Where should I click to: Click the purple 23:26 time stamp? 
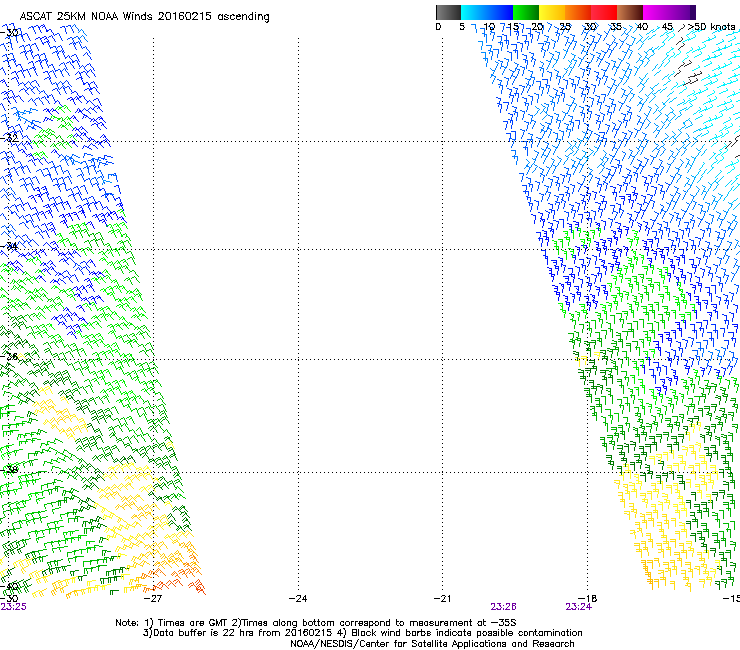[x=504, y=607]
